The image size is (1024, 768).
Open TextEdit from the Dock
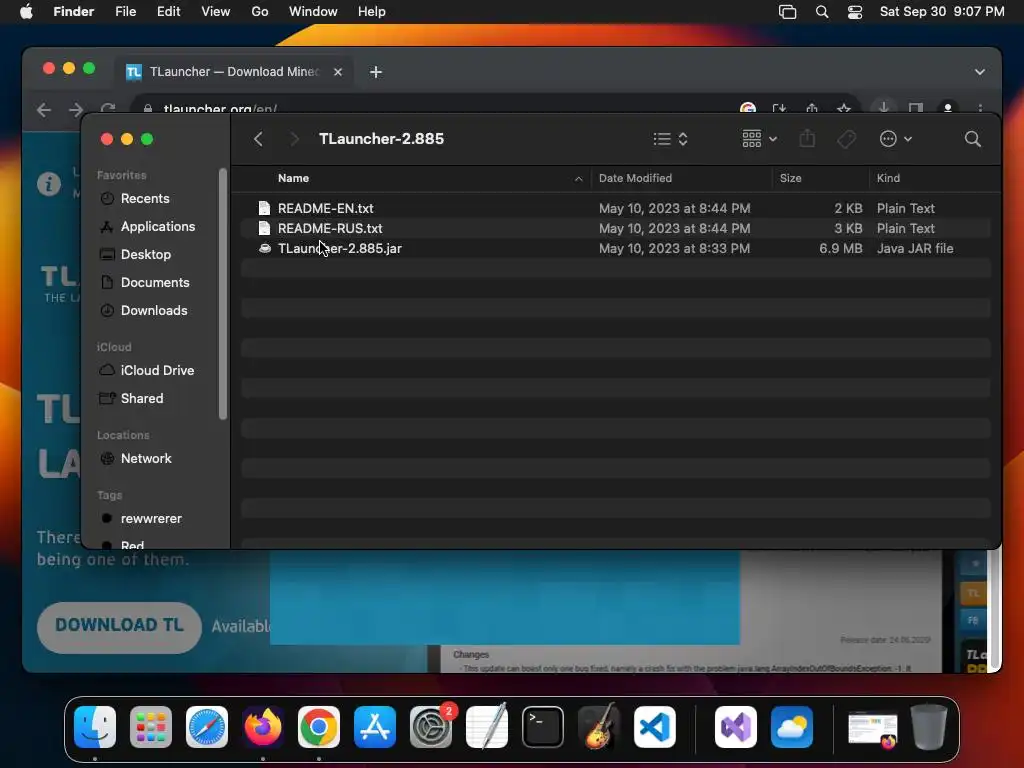(487, 727)
